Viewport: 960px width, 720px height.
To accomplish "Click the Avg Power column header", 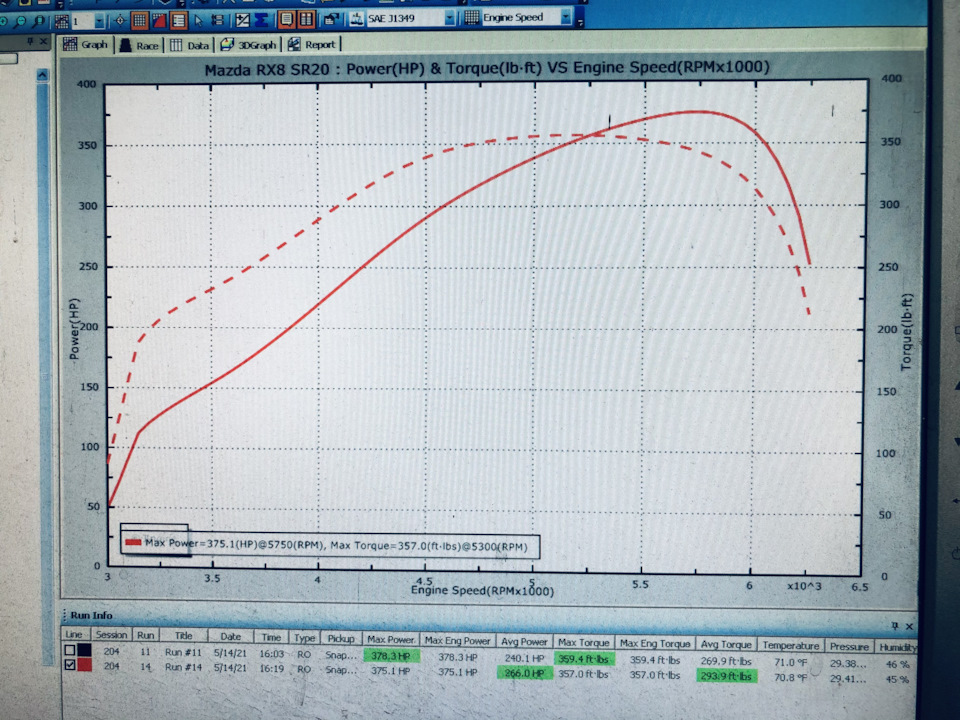I will click(524, 642).
